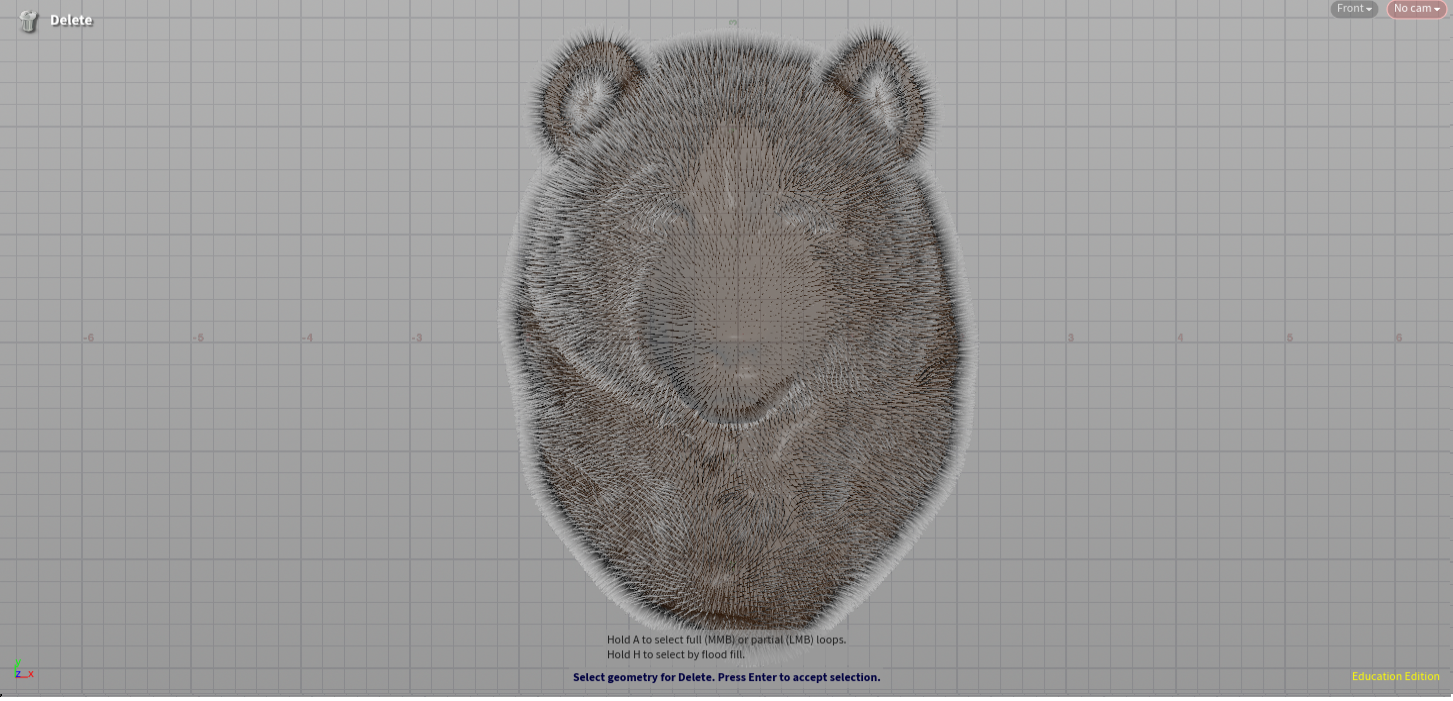Click the grid axis label -3

point(417,339)
